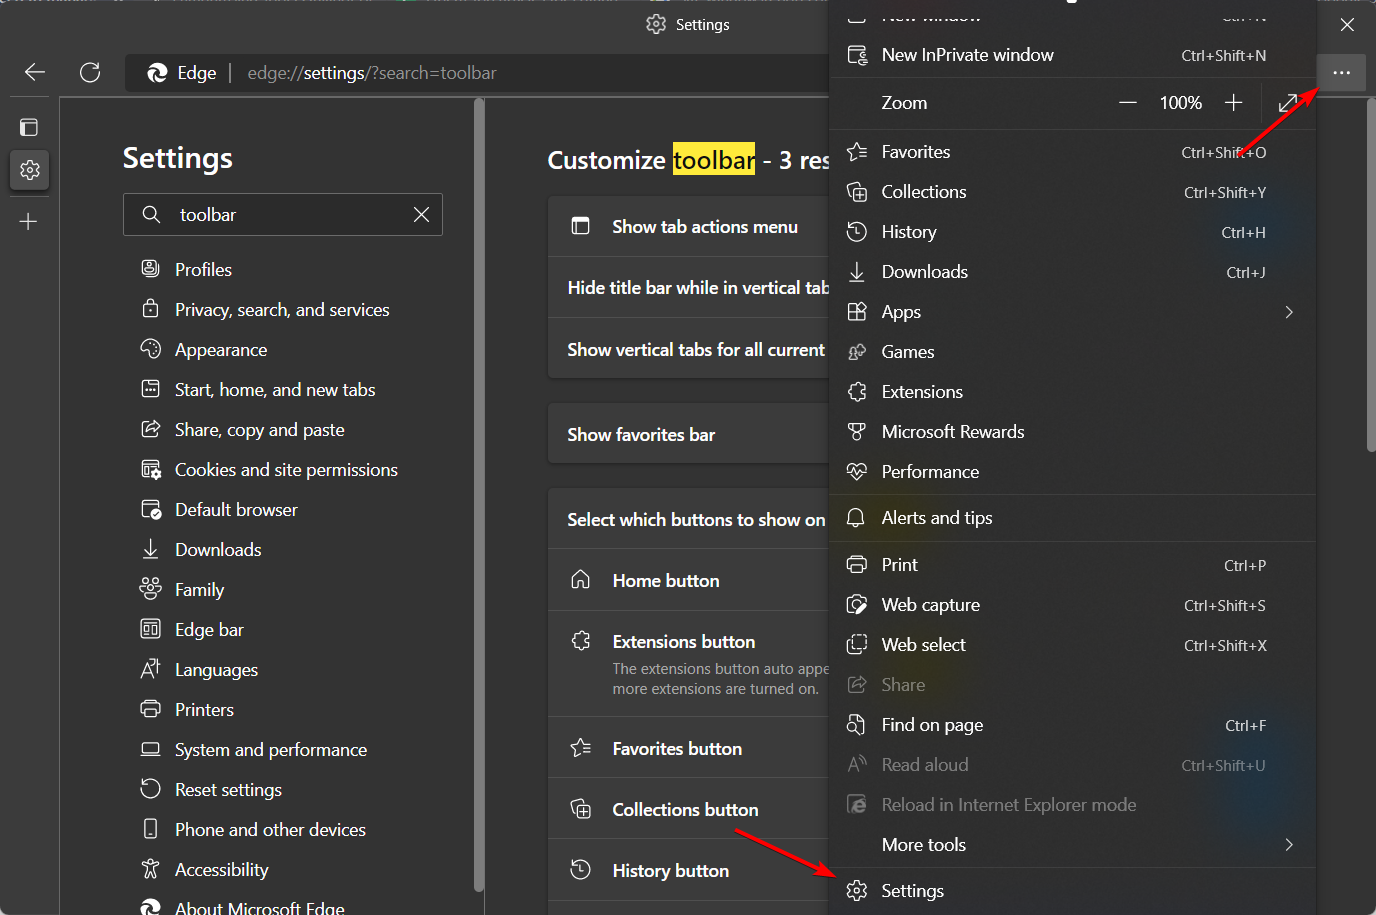Add a new tab with the plus icon
The image size is (1376, 915).
tap(29, 221)
